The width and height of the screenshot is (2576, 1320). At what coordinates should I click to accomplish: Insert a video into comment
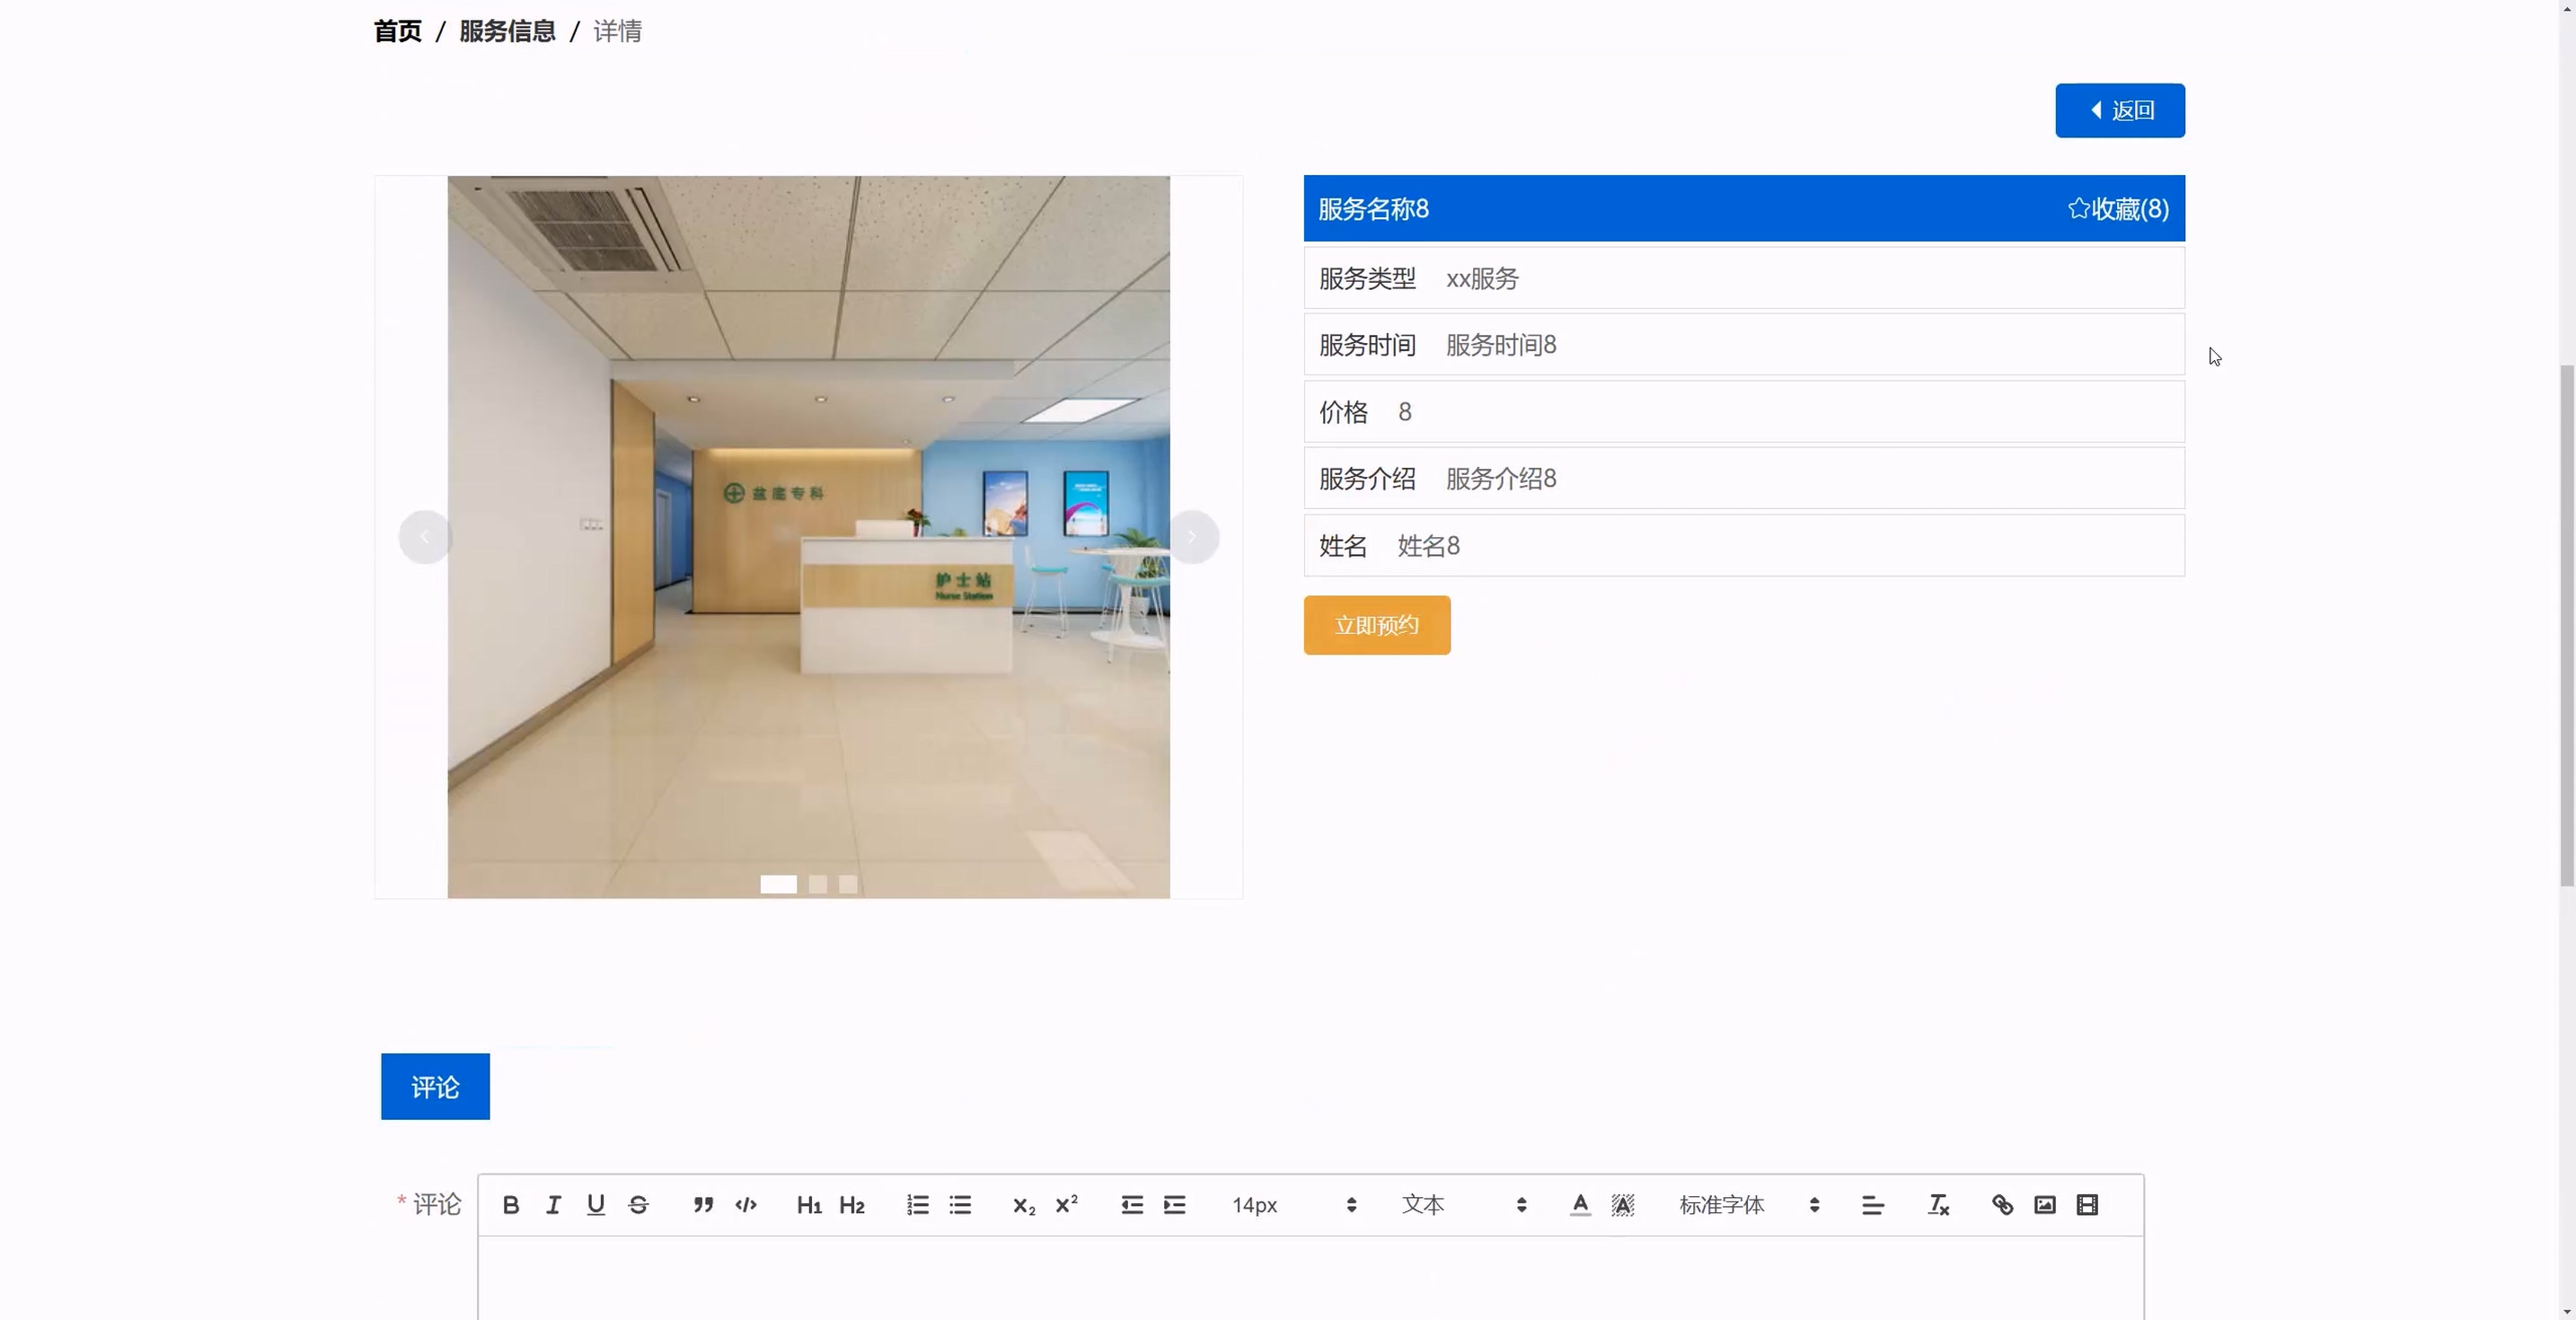click(x=2087, y=1205)
